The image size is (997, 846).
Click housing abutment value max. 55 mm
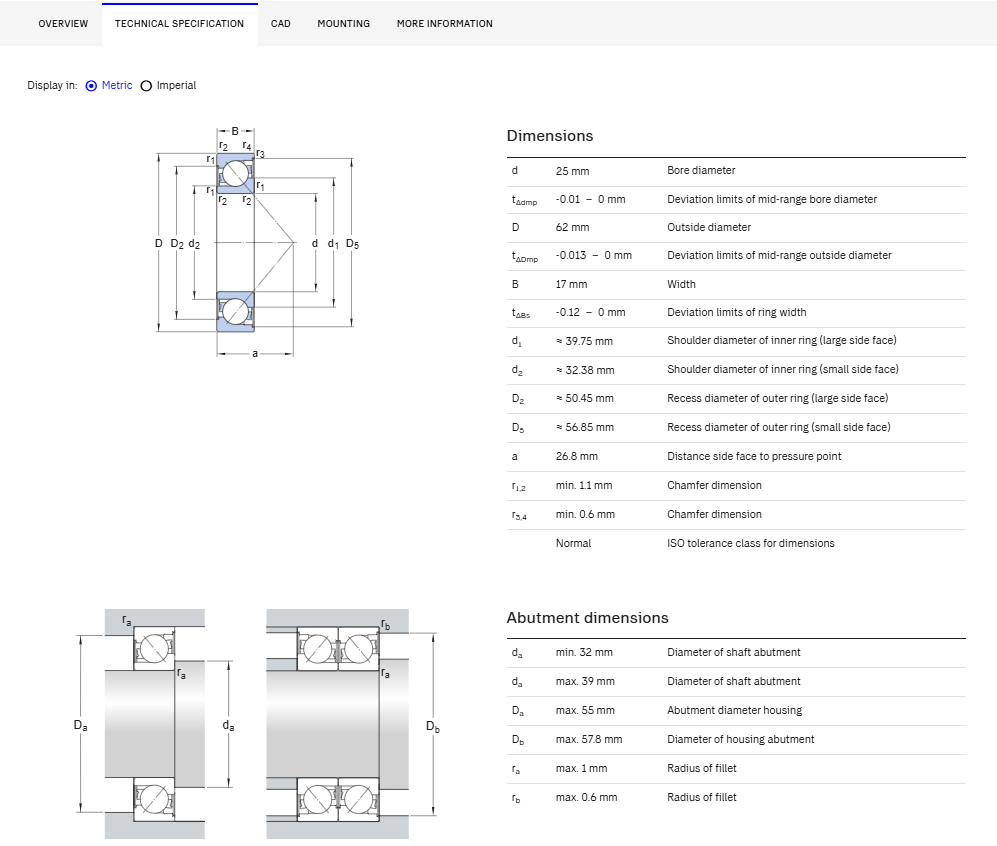[x=585, y=711]
